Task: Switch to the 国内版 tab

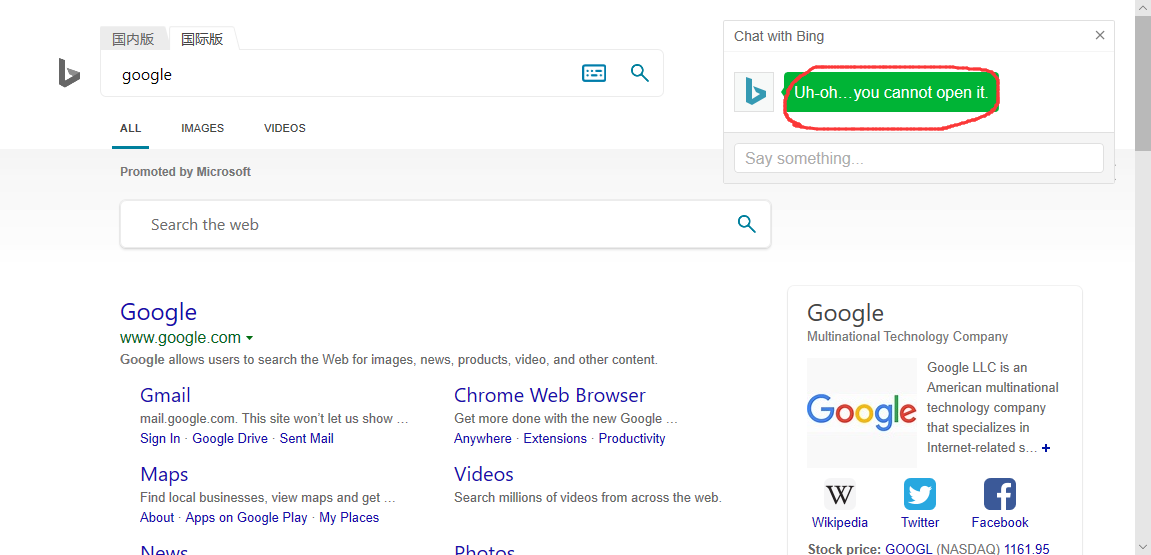Action: [x=133, y=39]
